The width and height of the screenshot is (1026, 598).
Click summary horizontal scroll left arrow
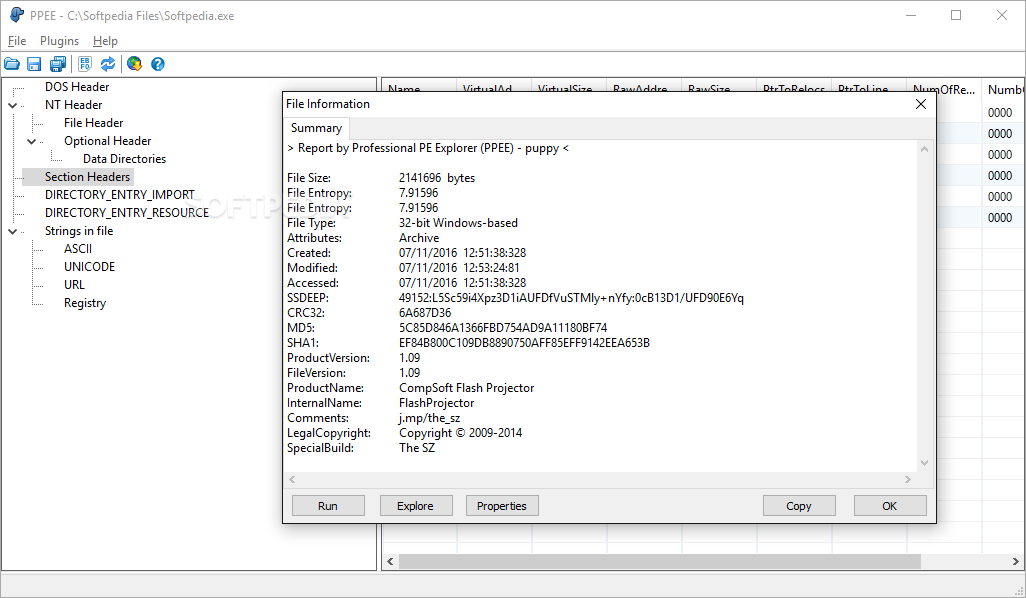[x=292, y=480]
